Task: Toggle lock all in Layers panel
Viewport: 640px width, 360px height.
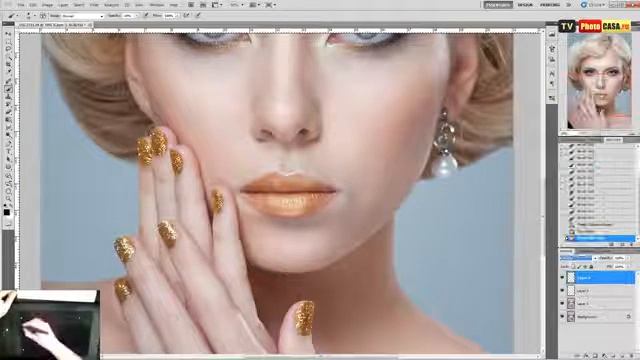Action: tap(591, 267)
